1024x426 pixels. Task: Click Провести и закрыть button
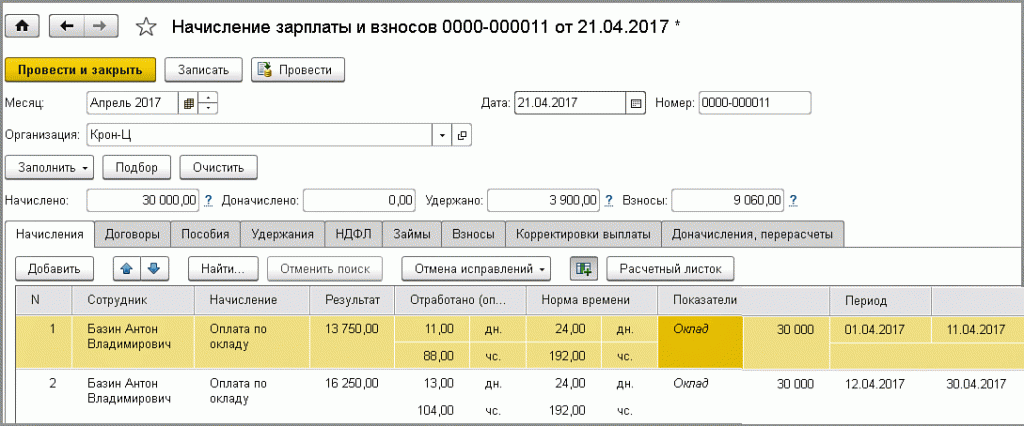coord(80,70)
